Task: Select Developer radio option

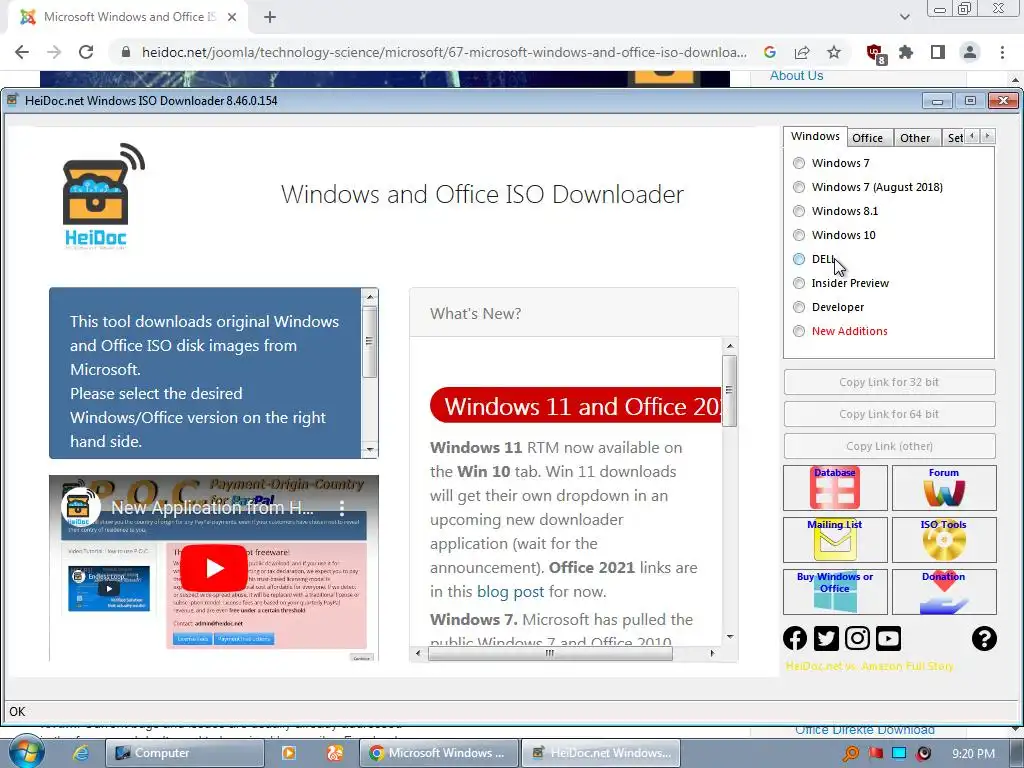Action: 828,307
